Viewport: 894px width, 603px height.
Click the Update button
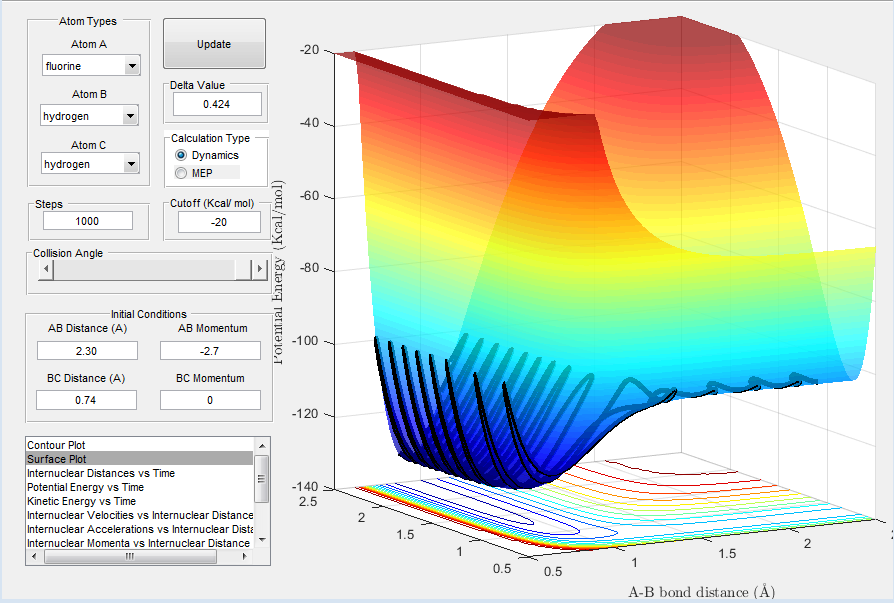(214, 44)
